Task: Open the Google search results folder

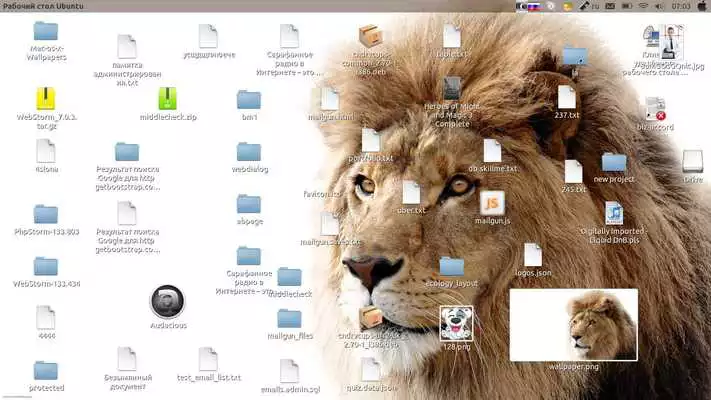Action: pos(127,152)
